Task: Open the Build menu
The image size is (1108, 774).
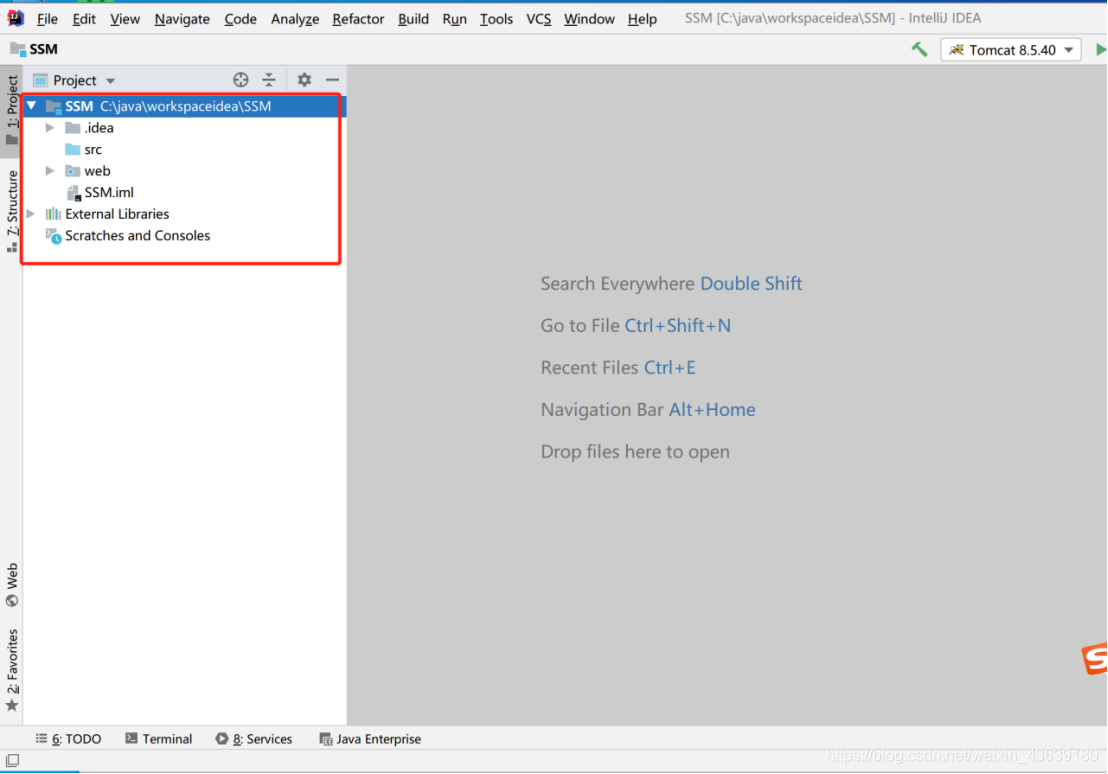Action: [x=413, y=19]
